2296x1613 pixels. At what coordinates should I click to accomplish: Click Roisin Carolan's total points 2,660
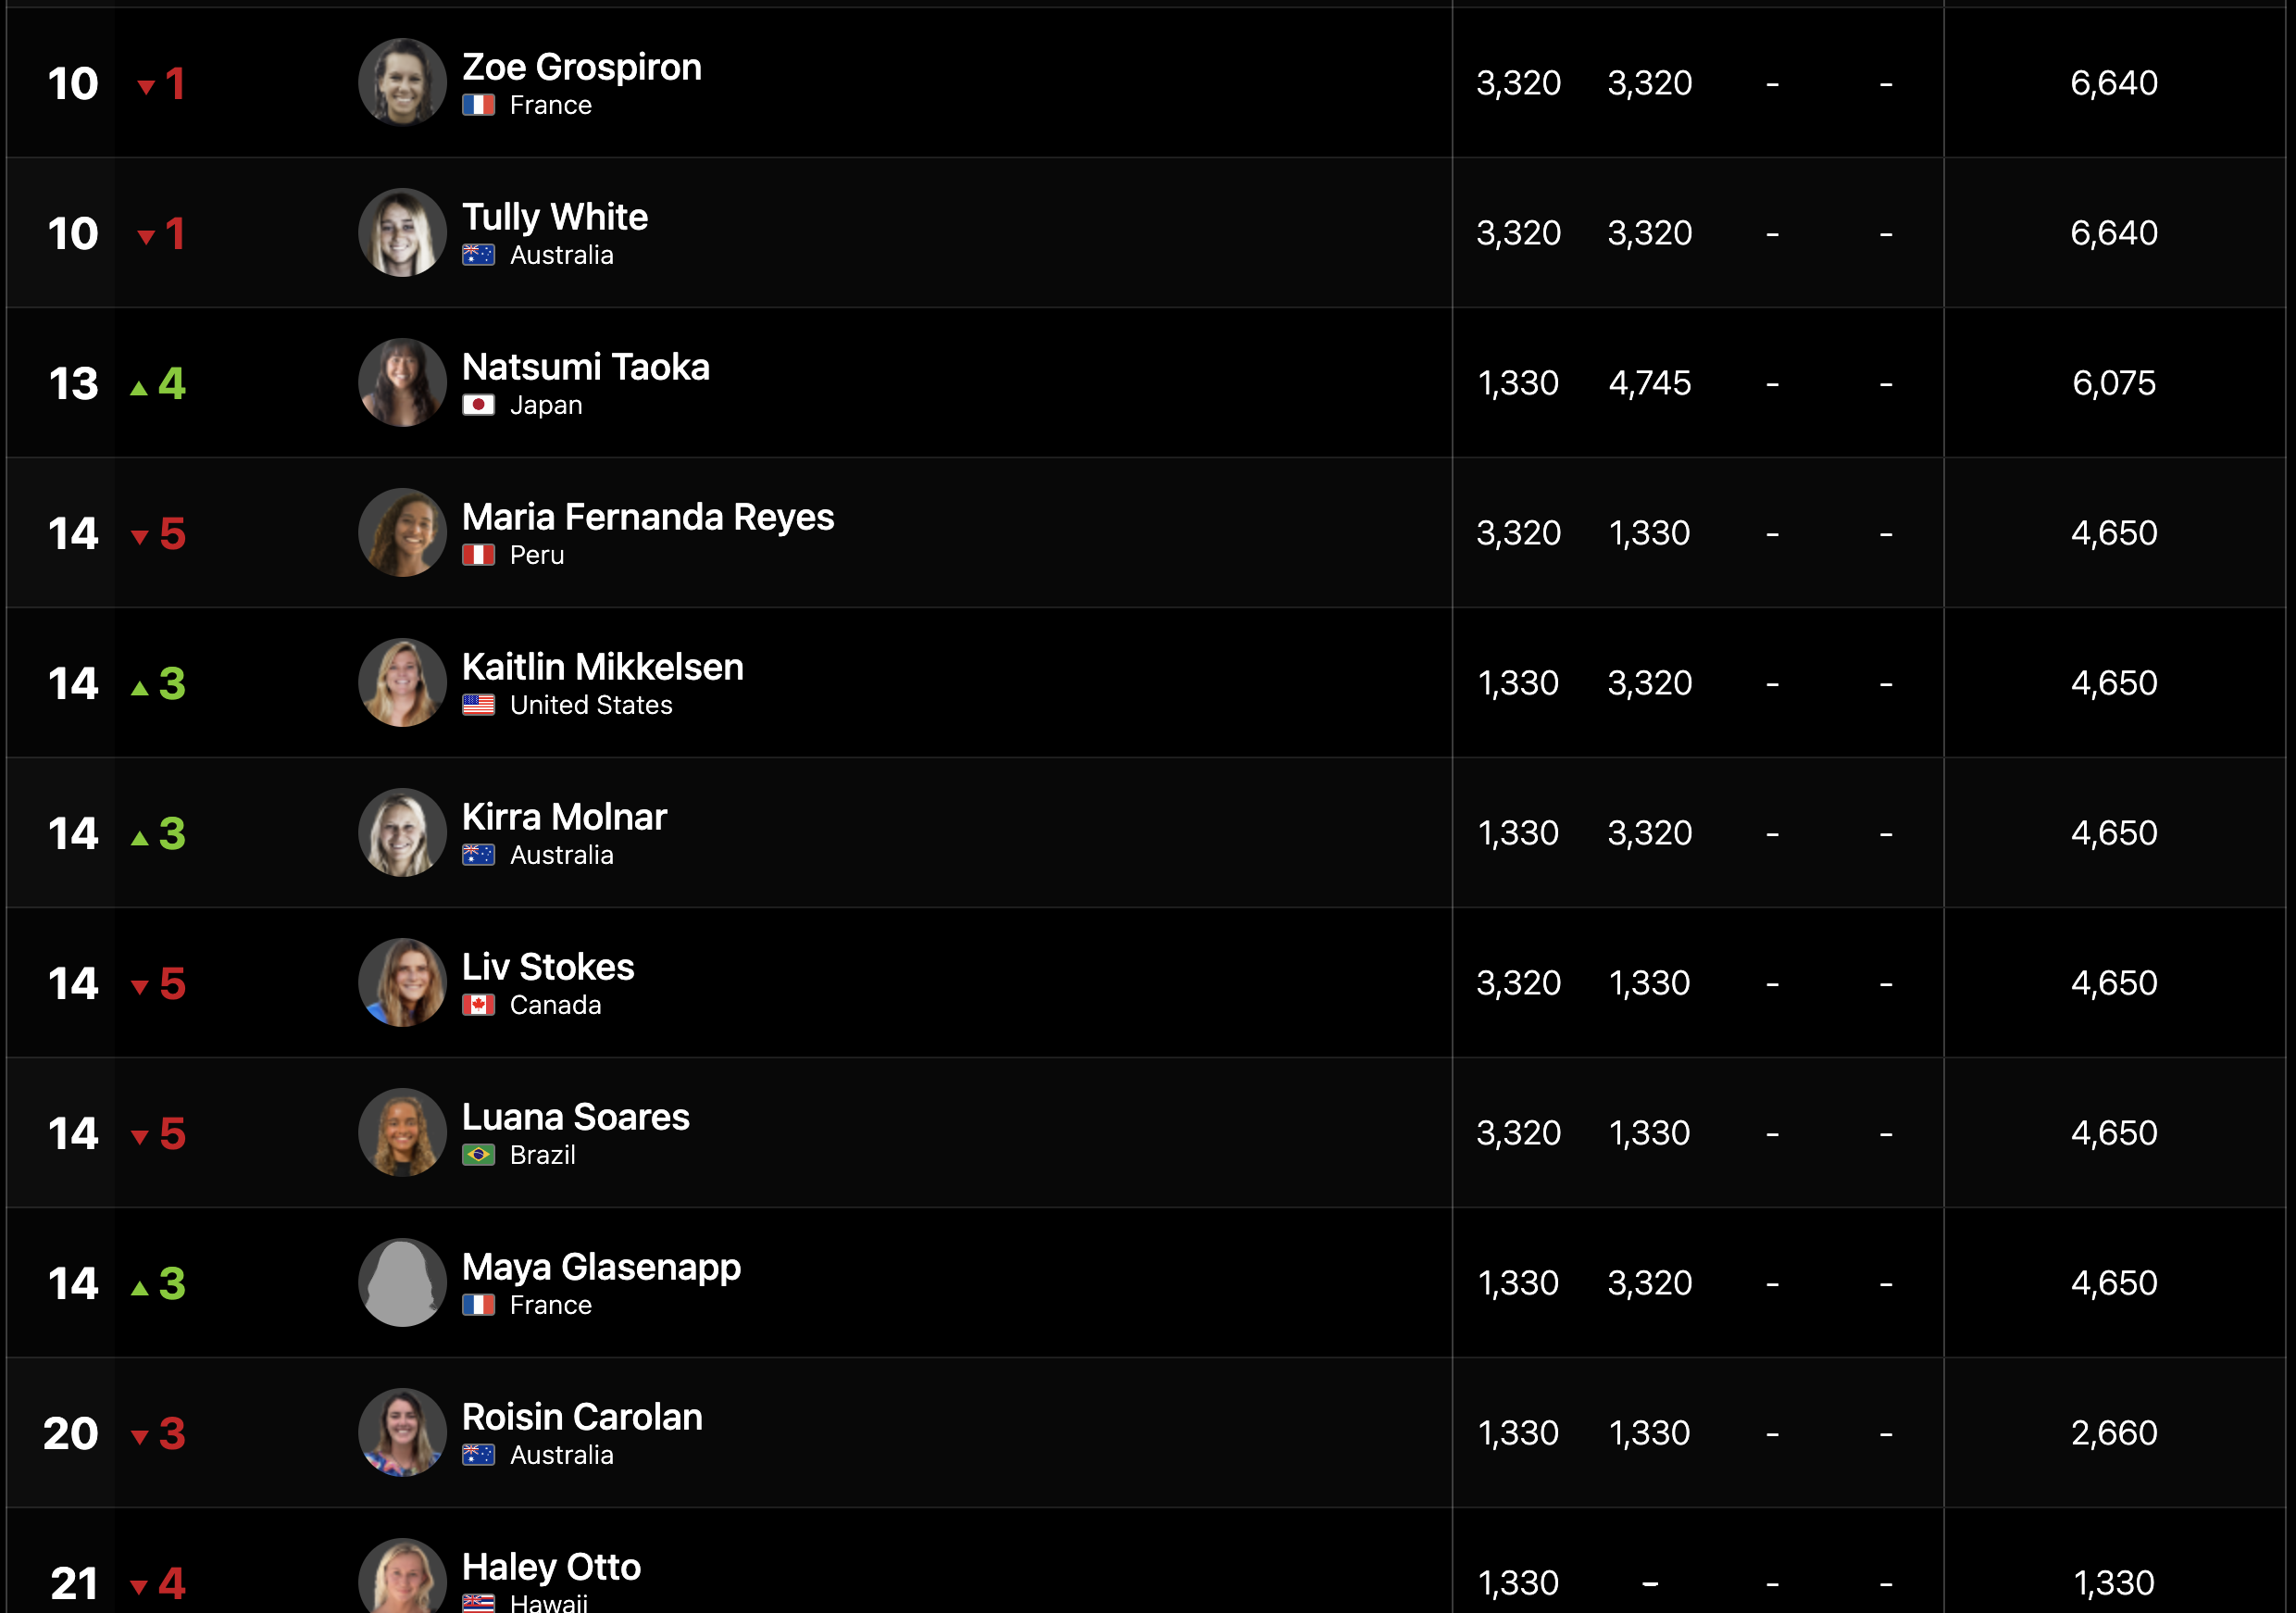click(2114, 1433)
